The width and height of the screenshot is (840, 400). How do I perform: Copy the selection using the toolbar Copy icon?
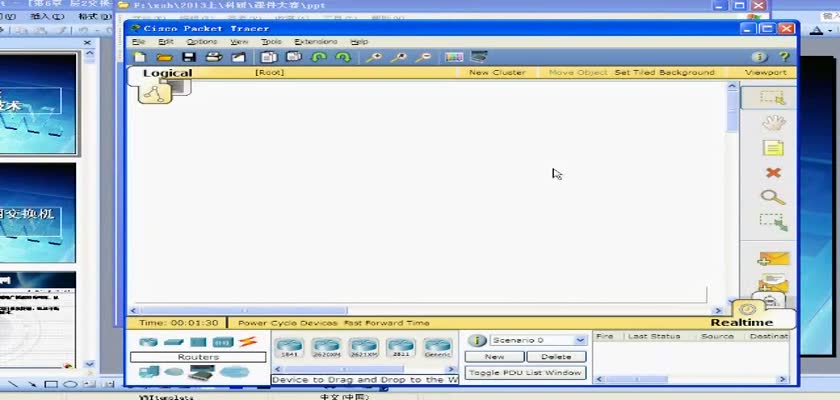coord(269,57)
